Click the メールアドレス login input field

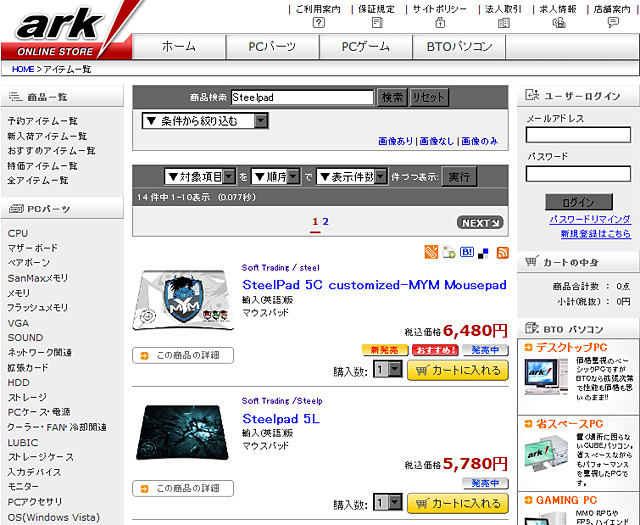pyautogui.click(x=578, y=135)
